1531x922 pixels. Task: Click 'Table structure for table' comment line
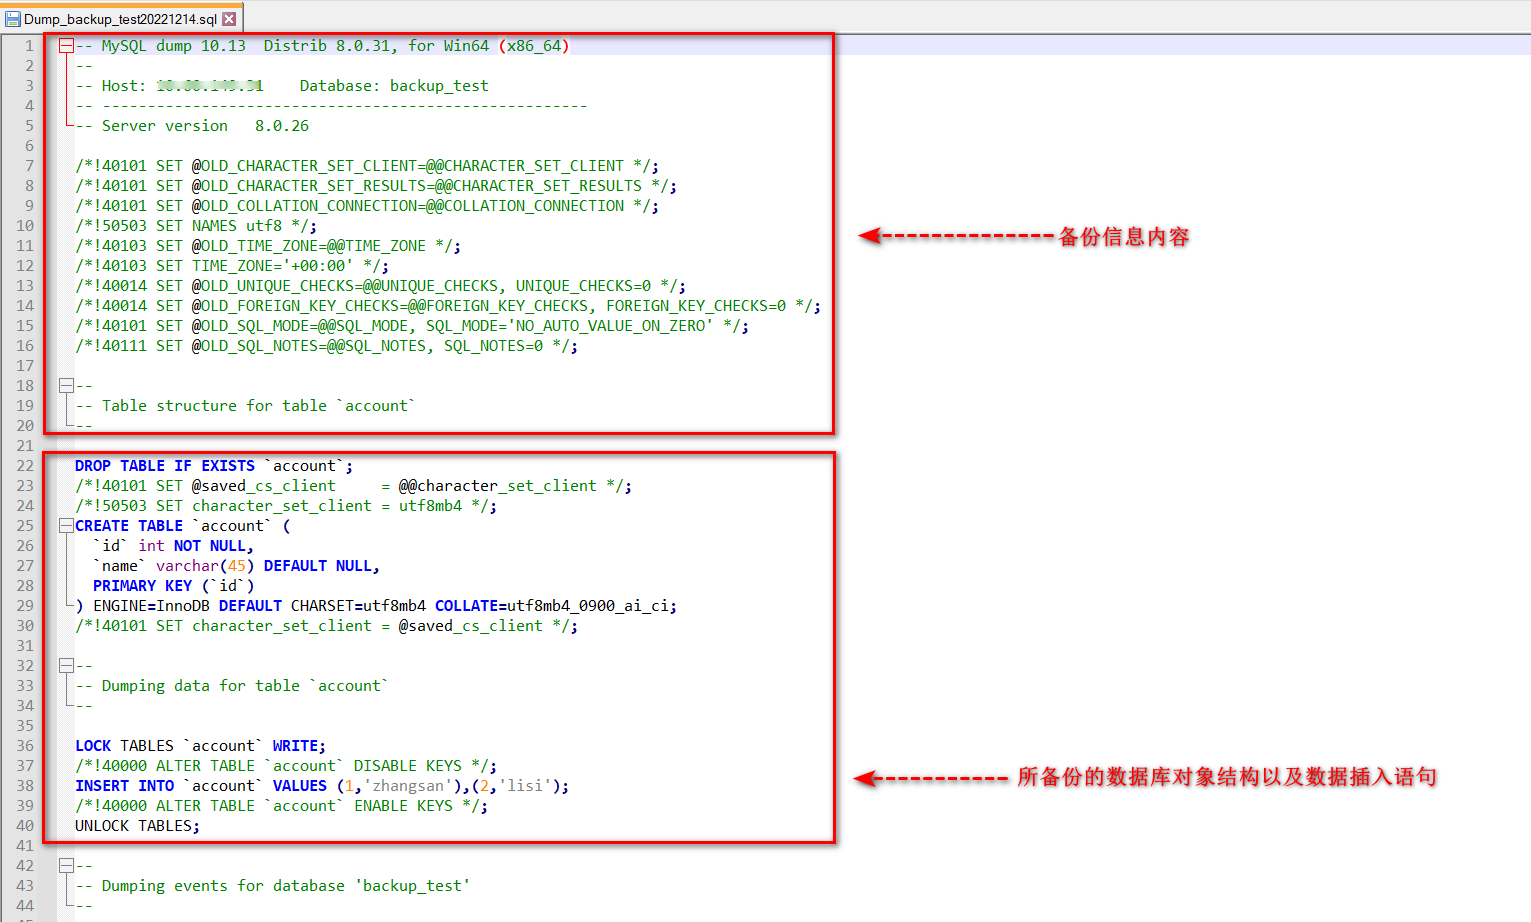[245, 406]
